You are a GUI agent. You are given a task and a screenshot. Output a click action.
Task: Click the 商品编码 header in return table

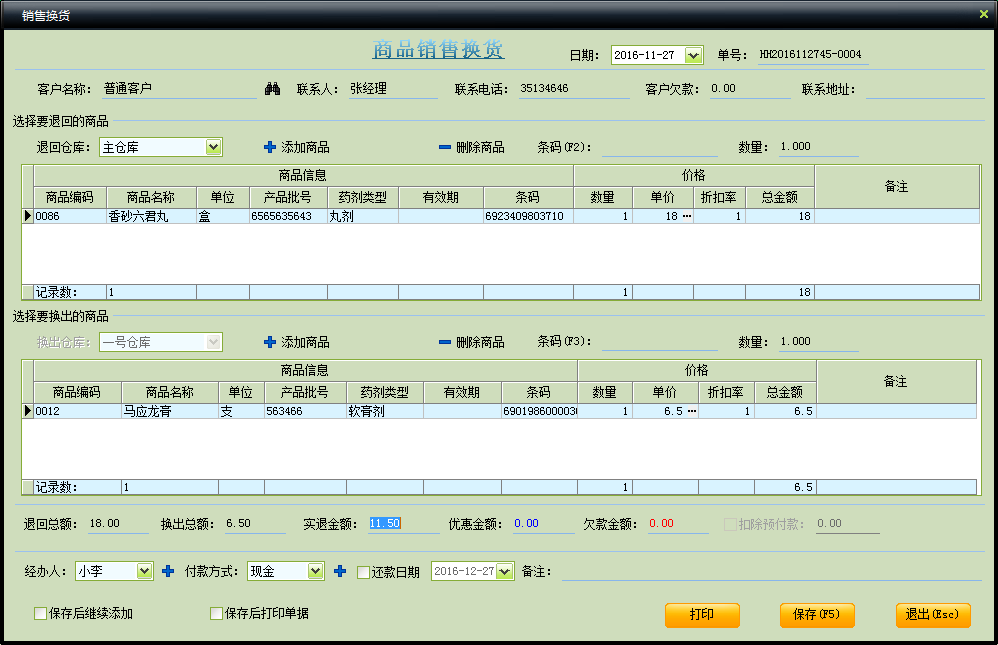pos(70,197)
